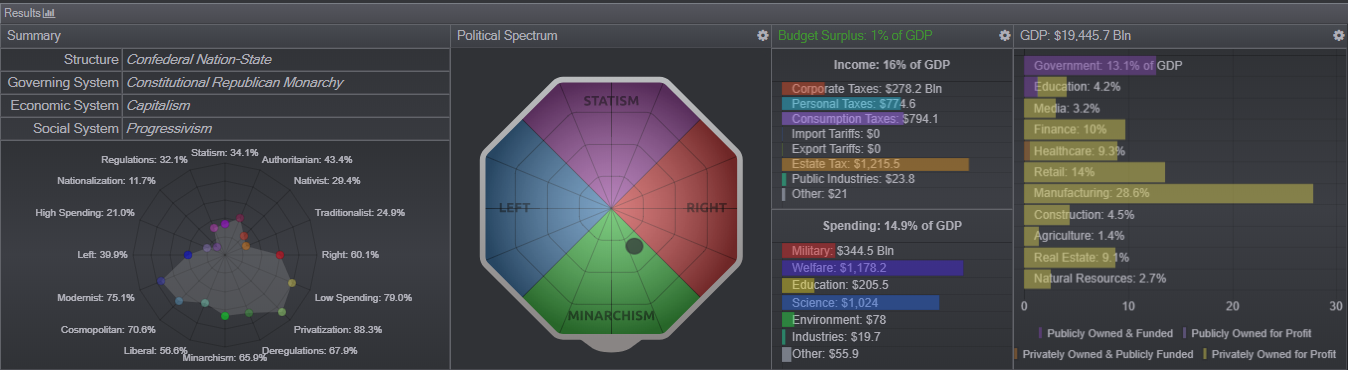This screenshot has height=370, width=1348.
Task: Click the Retail 14% GDP bar
Action: [x=1095, y=172]
